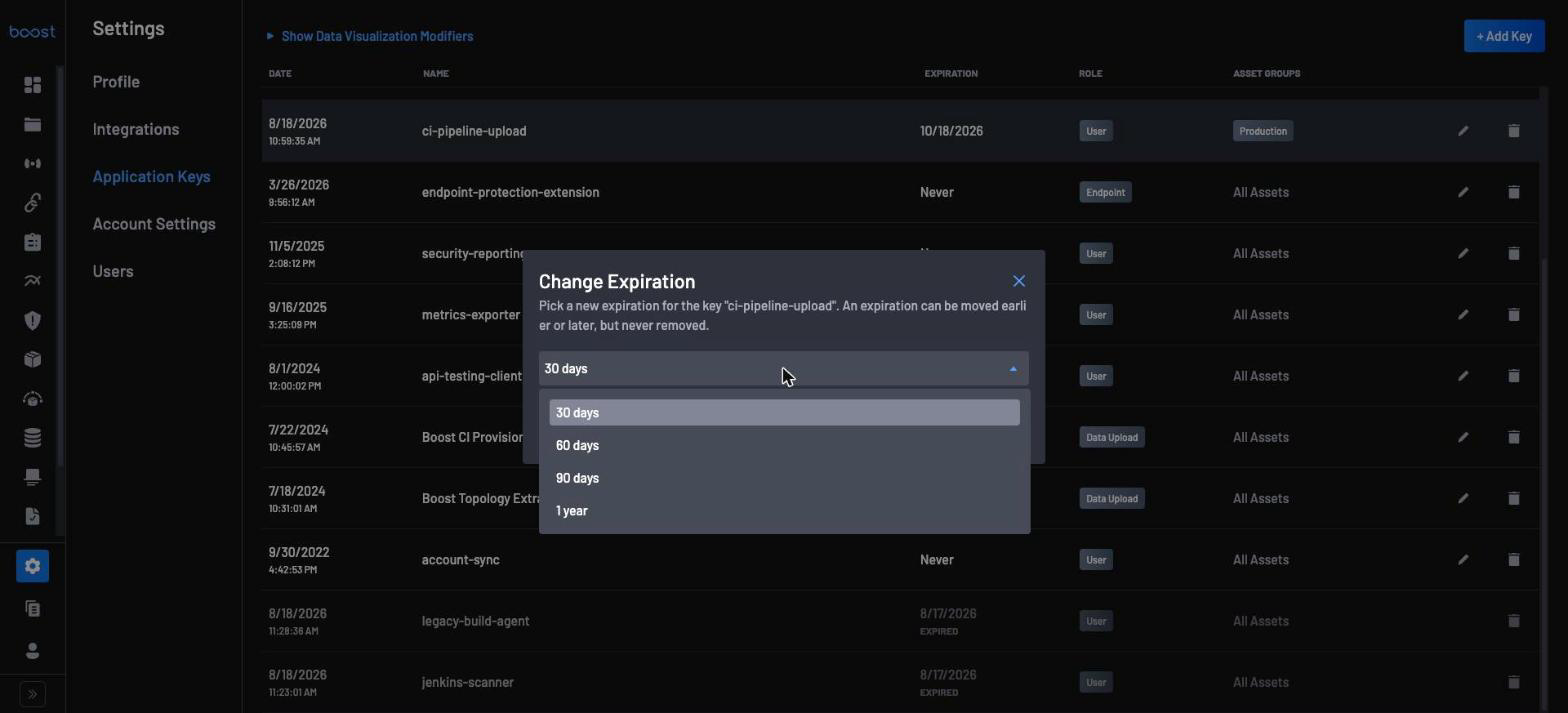Screen dimensions: 1568x713
Task: Delete the Boost CI Provision key
Action: pyautogui.click(x=1513, y=437)
